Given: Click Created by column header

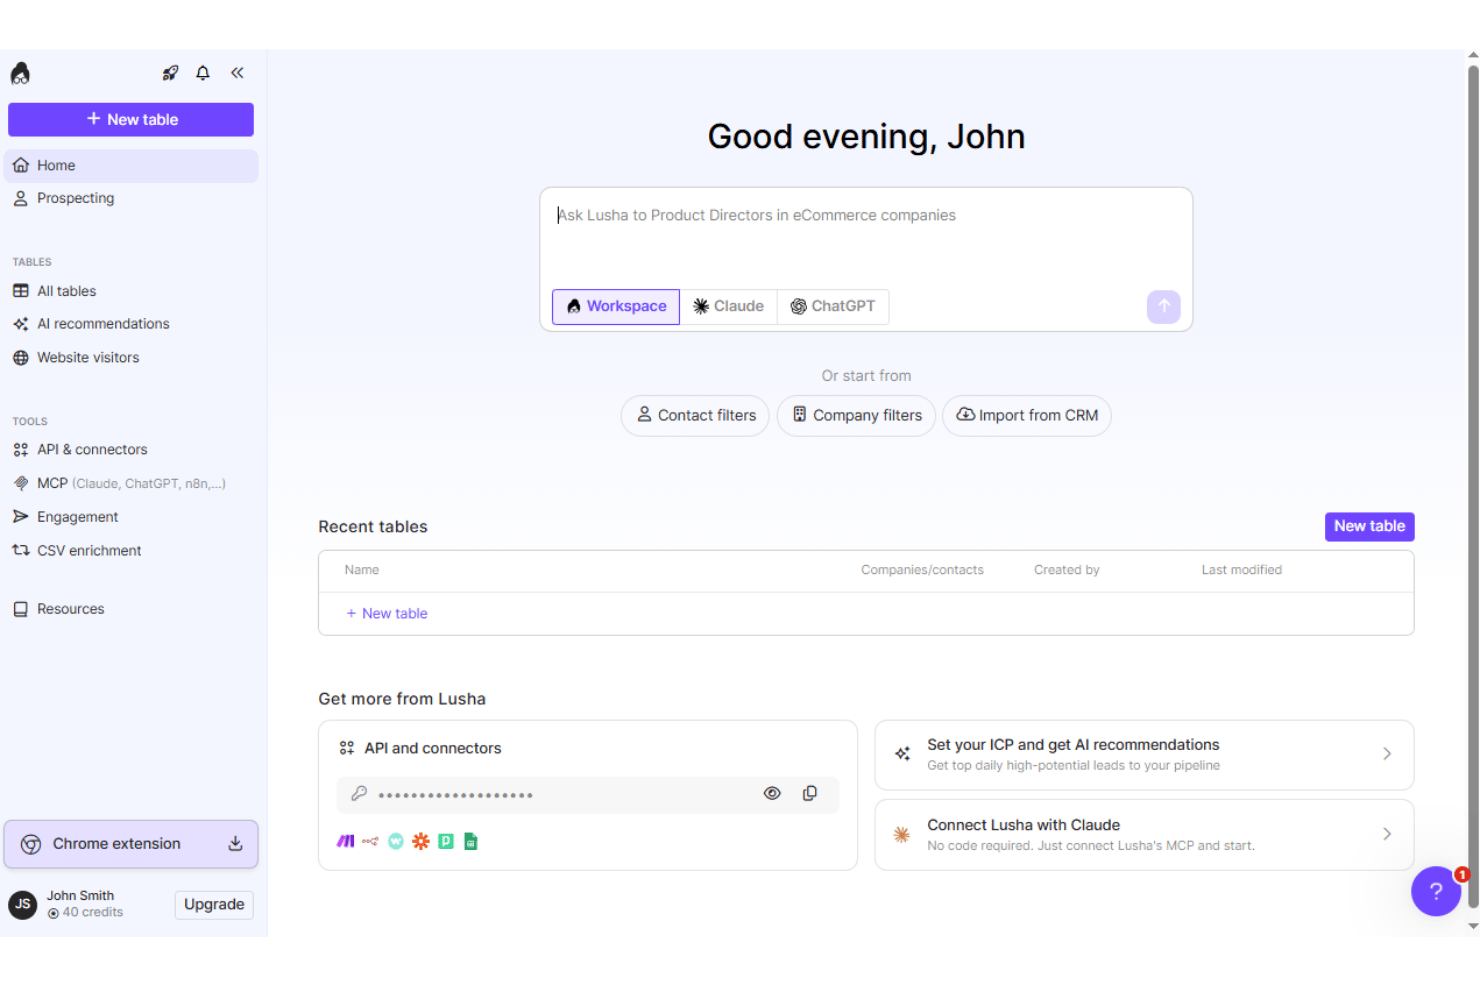Looking at the screenshot, I should point(1067,570).
